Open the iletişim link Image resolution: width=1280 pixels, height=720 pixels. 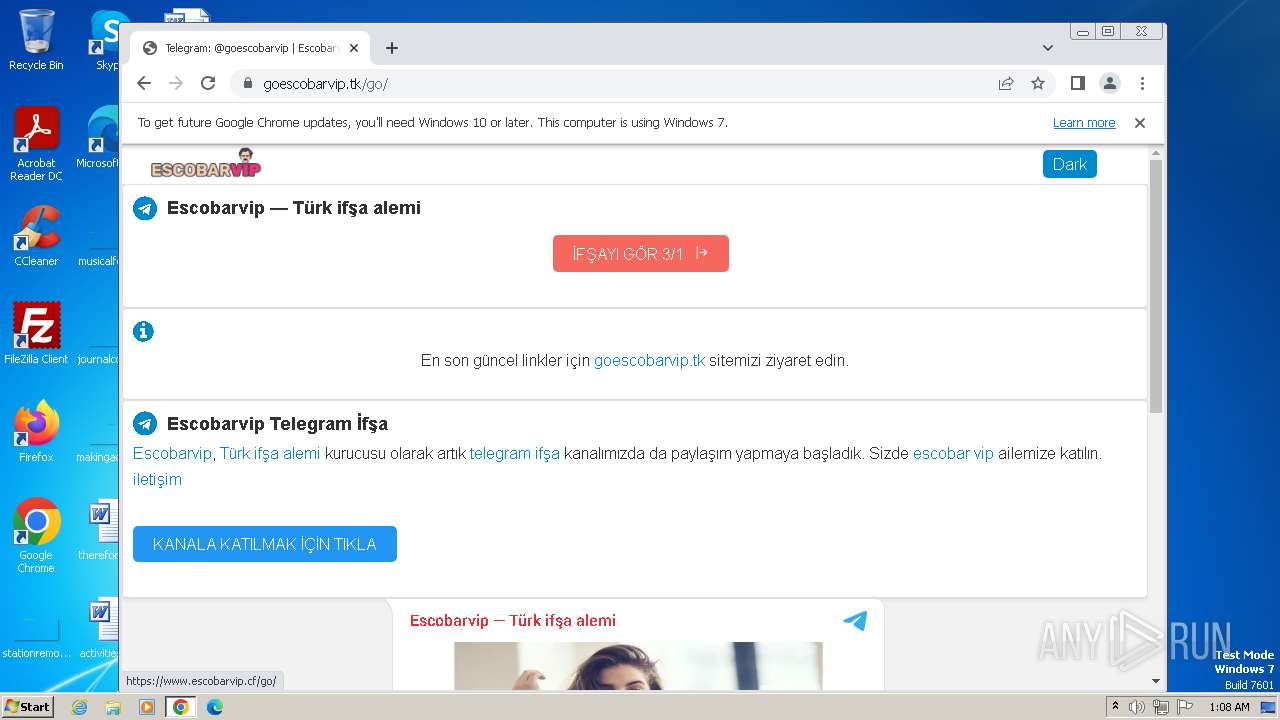click(x=157, y=479)
